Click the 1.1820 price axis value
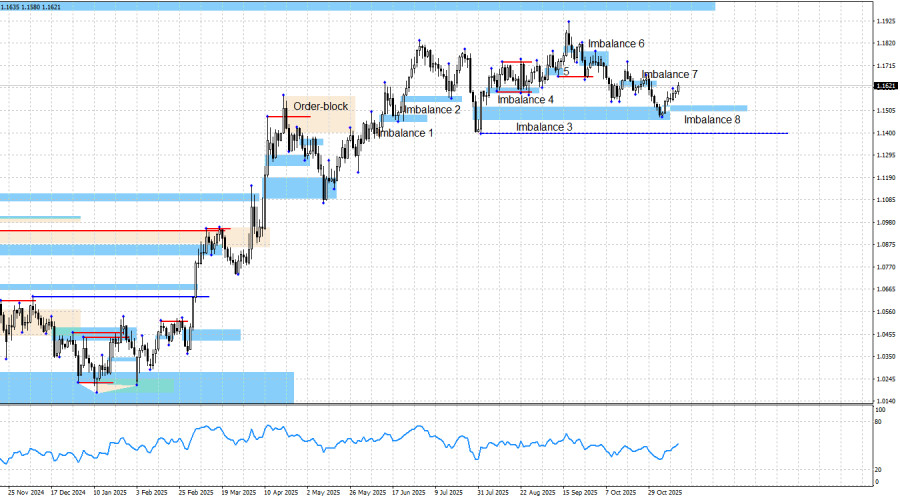900x500 pixels. click(x=886, y=44)
